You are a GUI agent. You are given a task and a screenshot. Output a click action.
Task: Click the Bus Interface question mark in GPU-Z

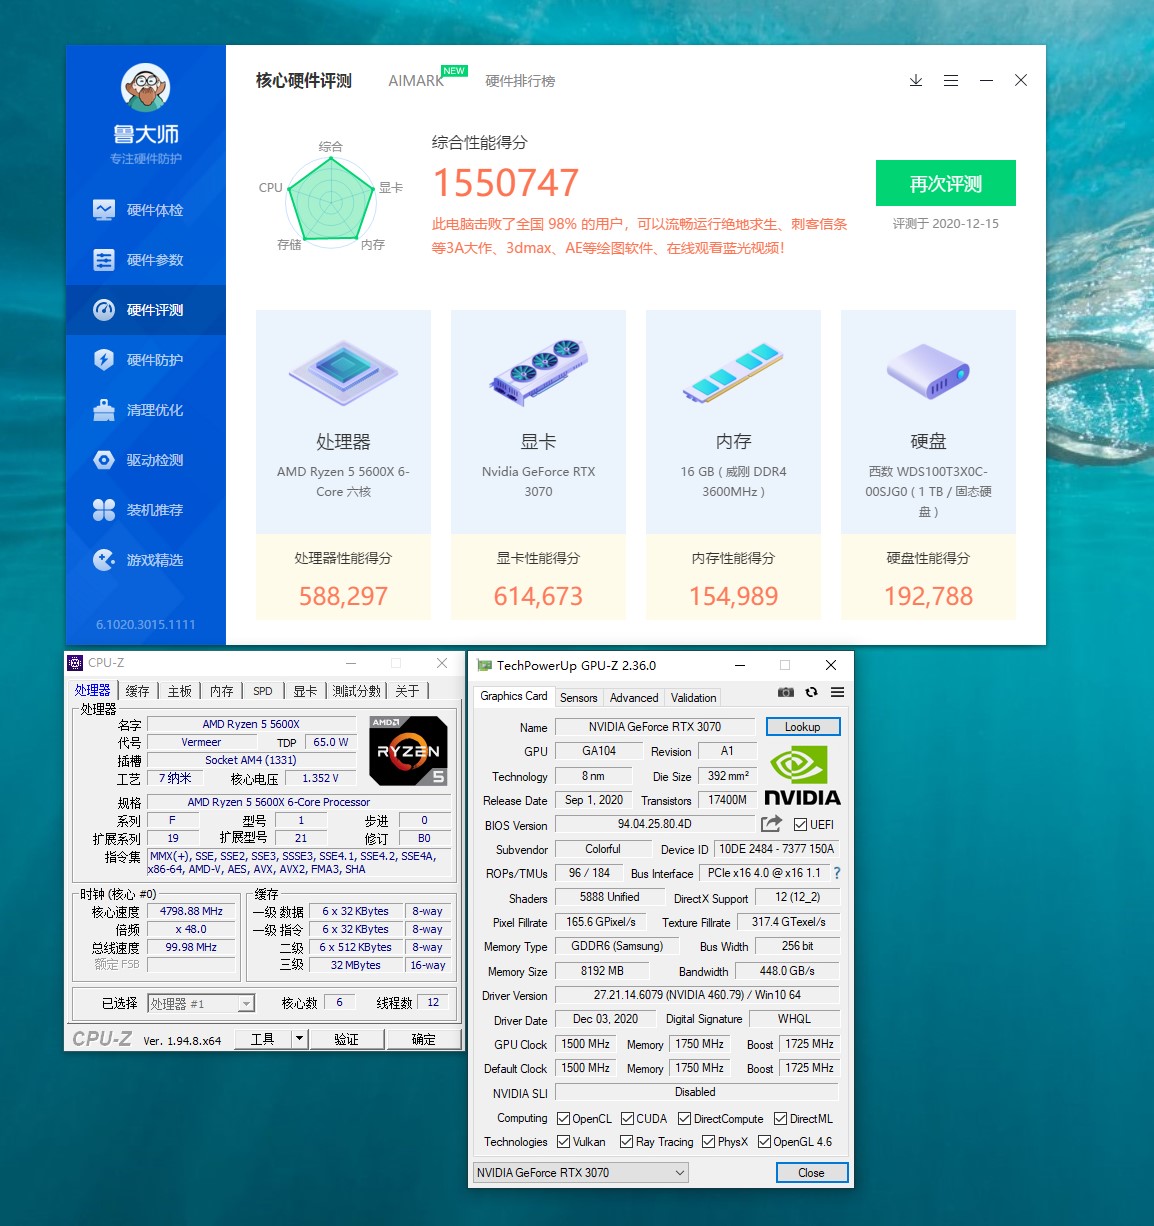pos(837,873)
